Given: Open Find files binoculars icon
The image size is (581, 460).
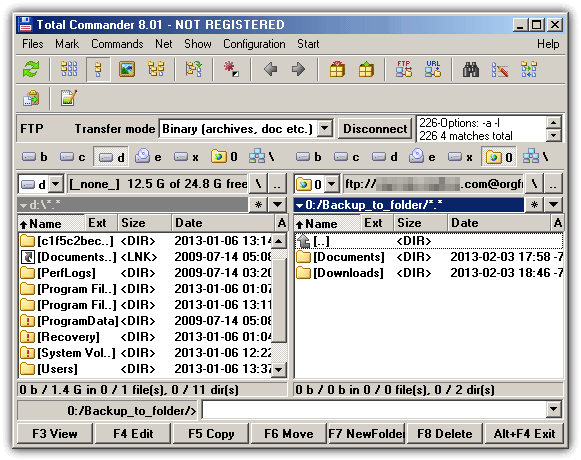Looking at the screenshot, I should tap(471, 69).
